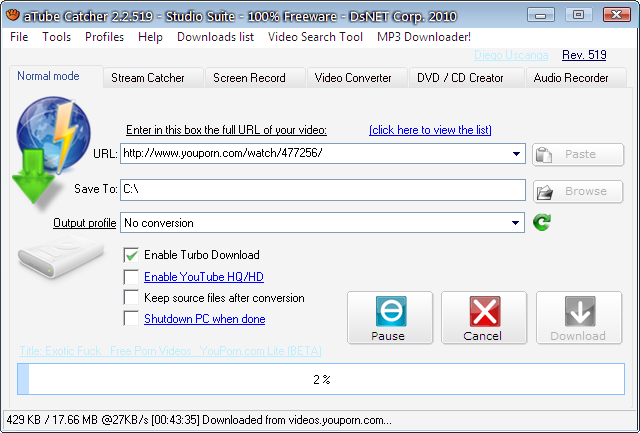Open the Video Search Tool menu
Screen dimensions: 640x433
click(x=315, y=37)
